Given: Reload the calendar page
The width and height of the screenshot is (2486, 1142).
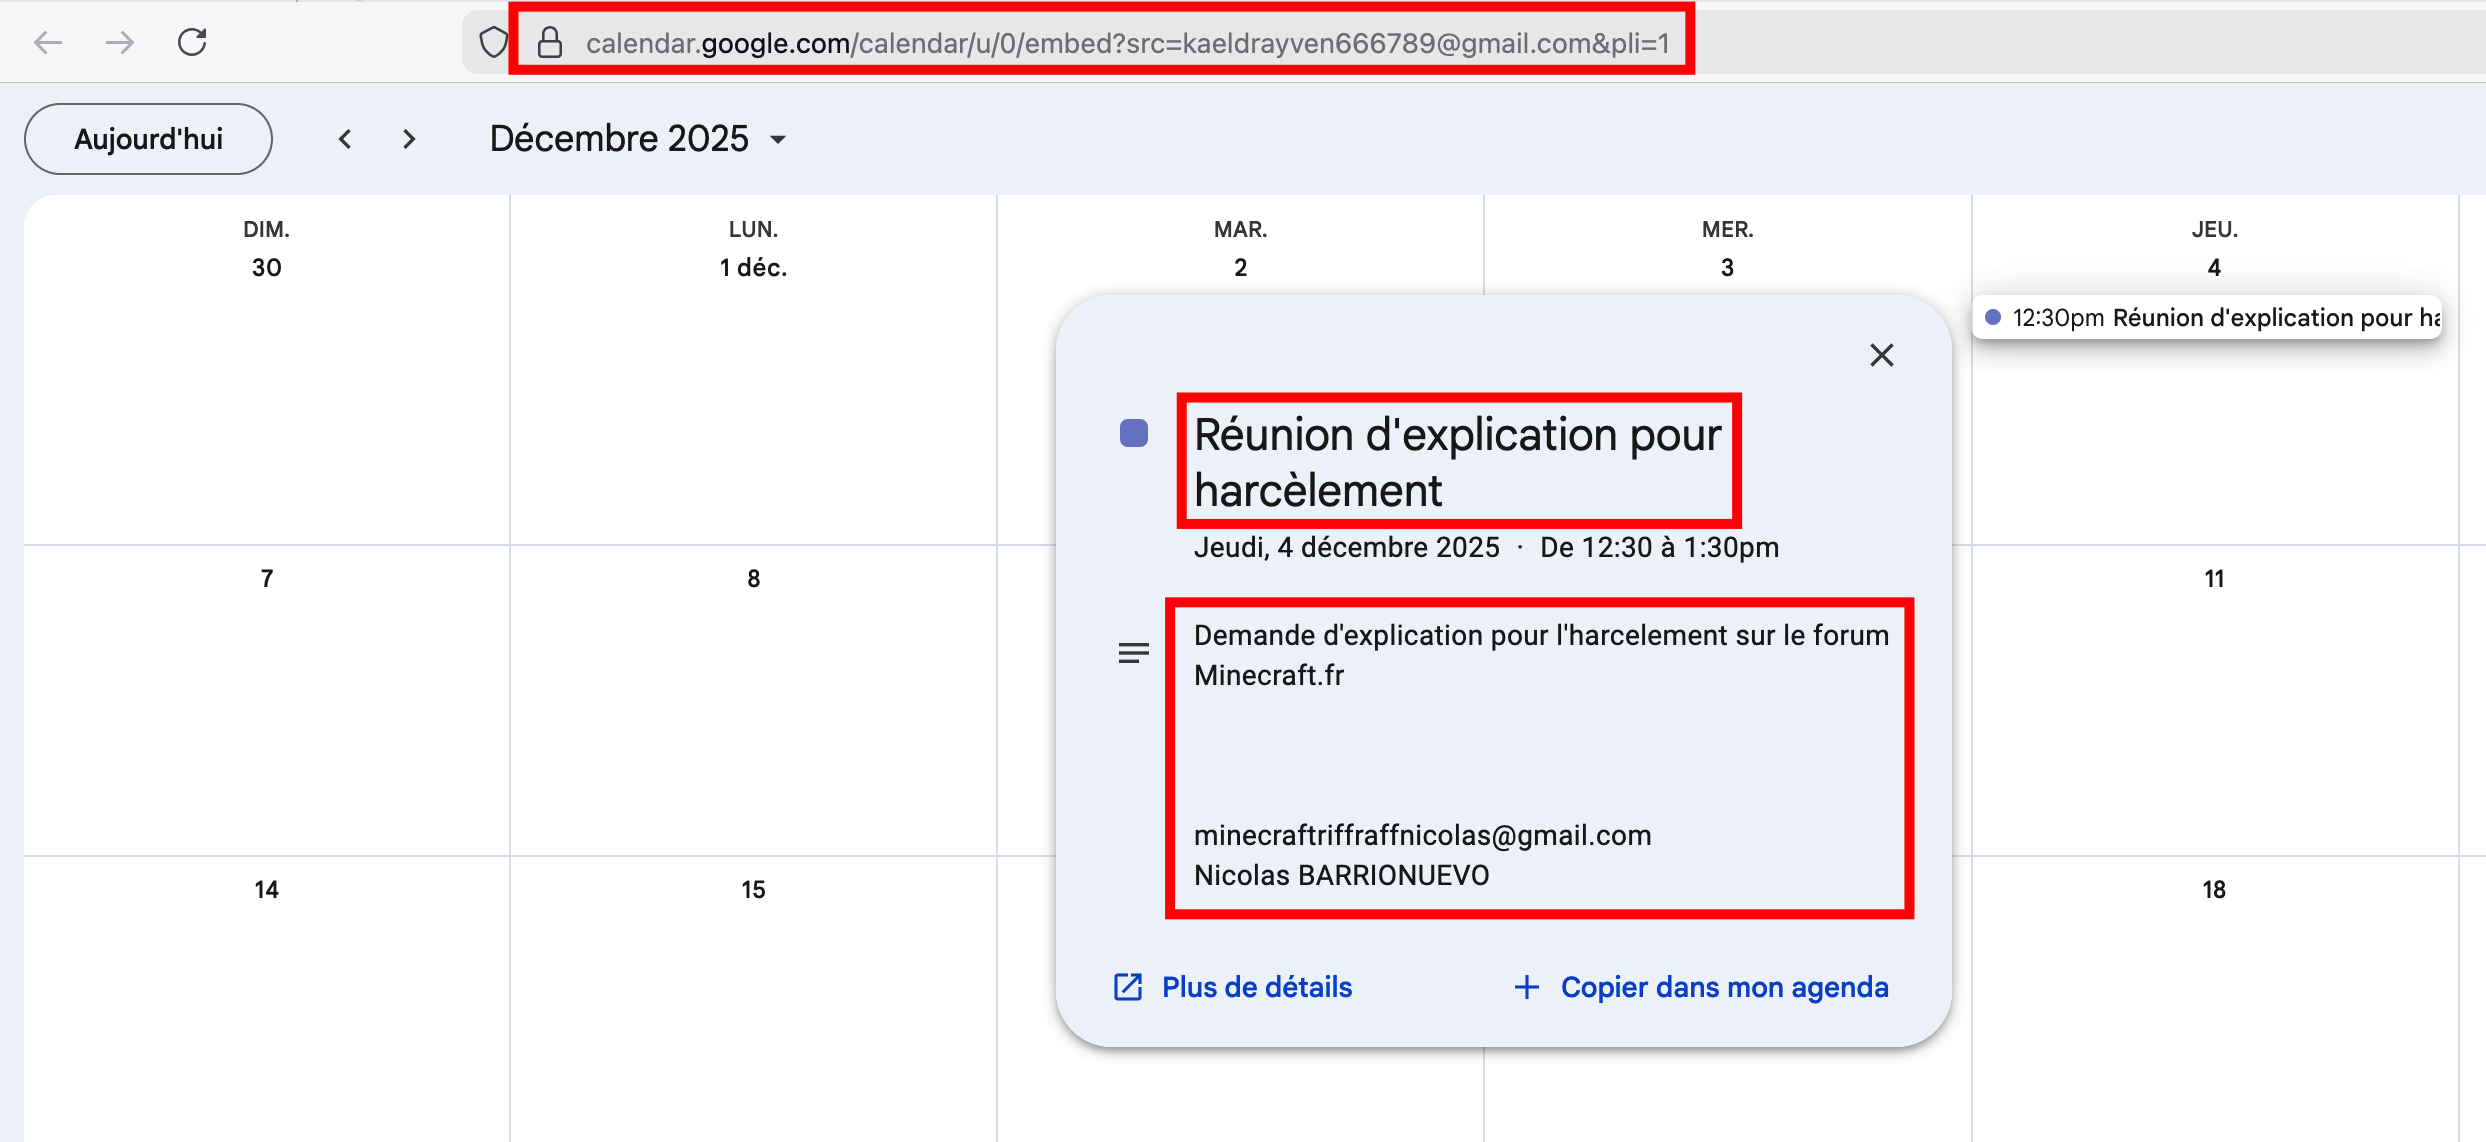Looking at the screenshot, I should 192,42.
